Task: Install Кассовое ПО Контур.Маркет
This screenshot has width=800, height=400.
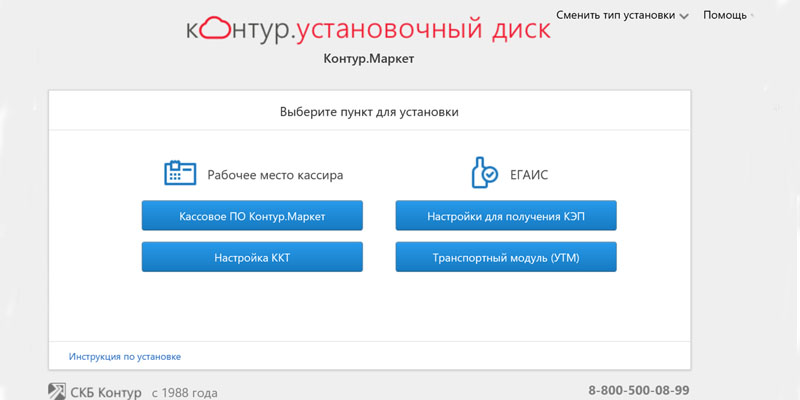Action: point(252,216)
